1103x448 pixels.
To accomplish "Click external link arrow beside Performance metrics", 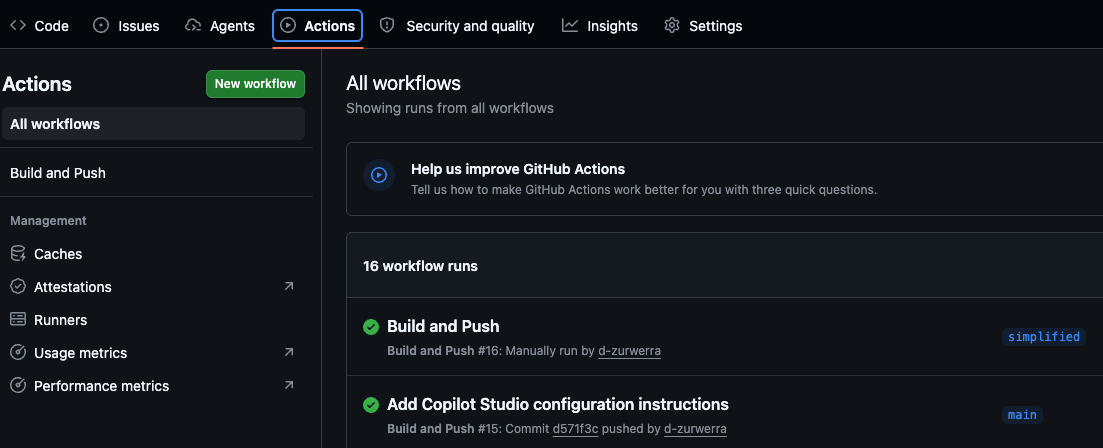I will 288,385.
